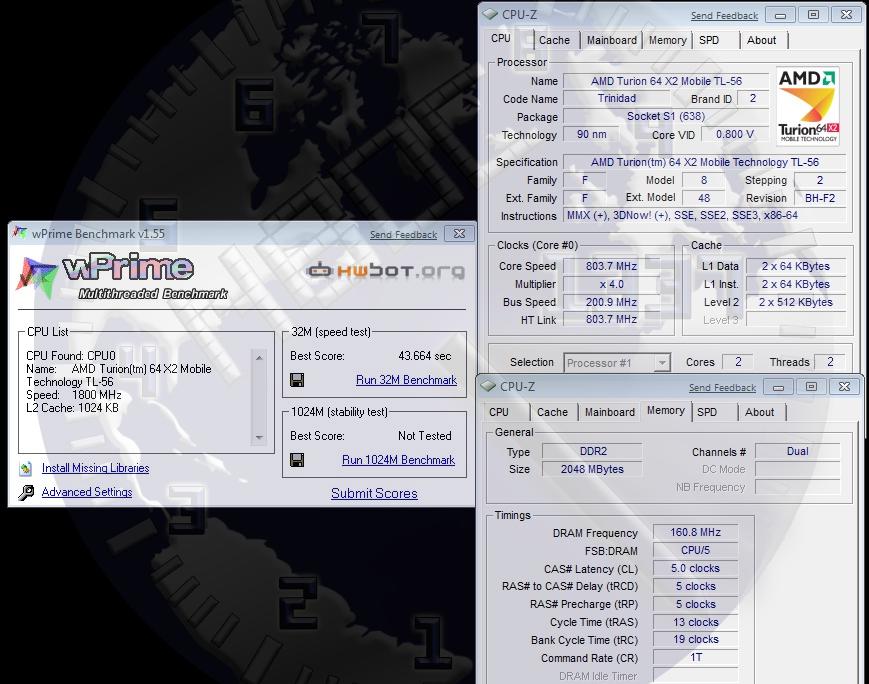Switch to Cache tab in top CPU-Z window
869x684 pixels.
pos(554,40)
